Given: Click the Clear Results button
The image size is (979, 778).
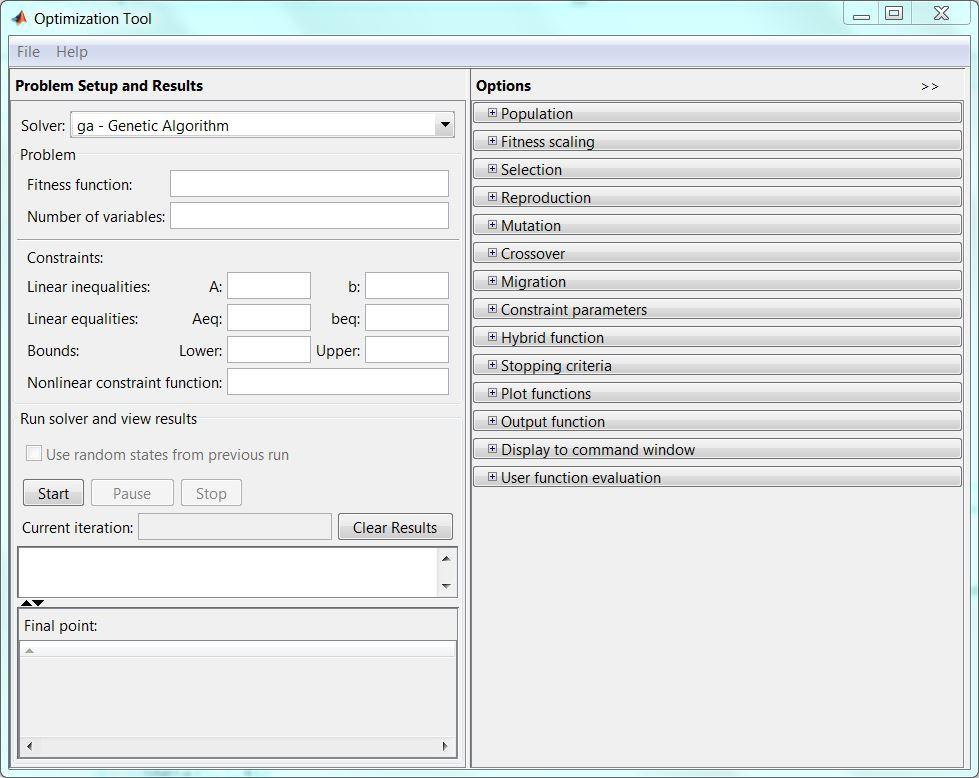Looking at the screenshot, I should pos(395,527).
